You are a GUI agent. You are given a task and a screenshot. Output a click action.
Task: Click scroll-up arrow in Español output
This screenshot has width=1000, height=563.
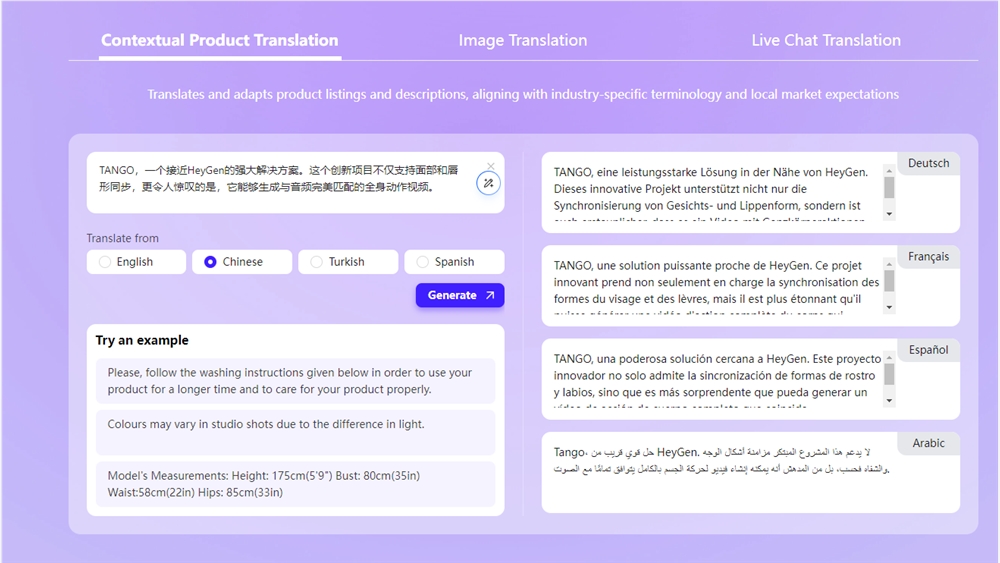point(889,357)
